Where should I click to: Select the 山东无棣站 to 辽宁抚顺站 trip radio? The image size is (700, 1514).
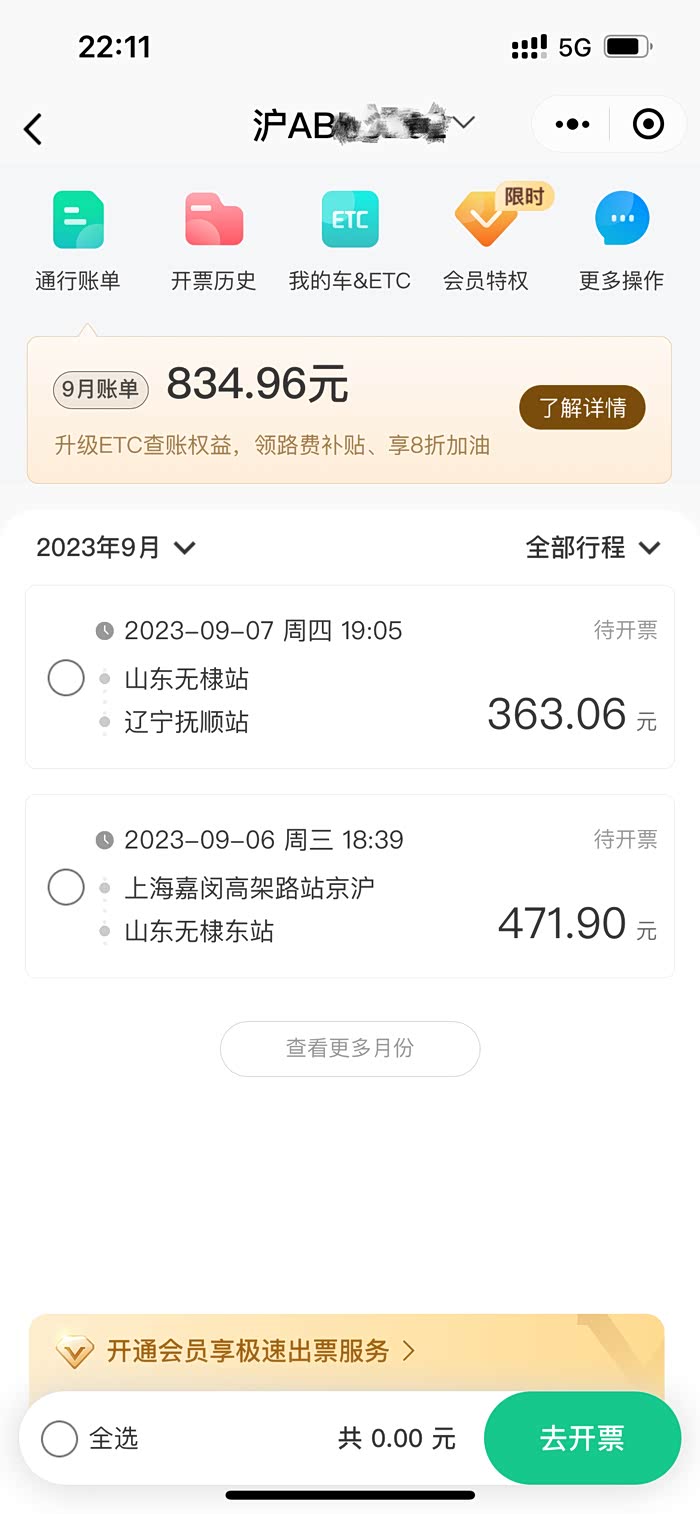(x=66, y=678)
